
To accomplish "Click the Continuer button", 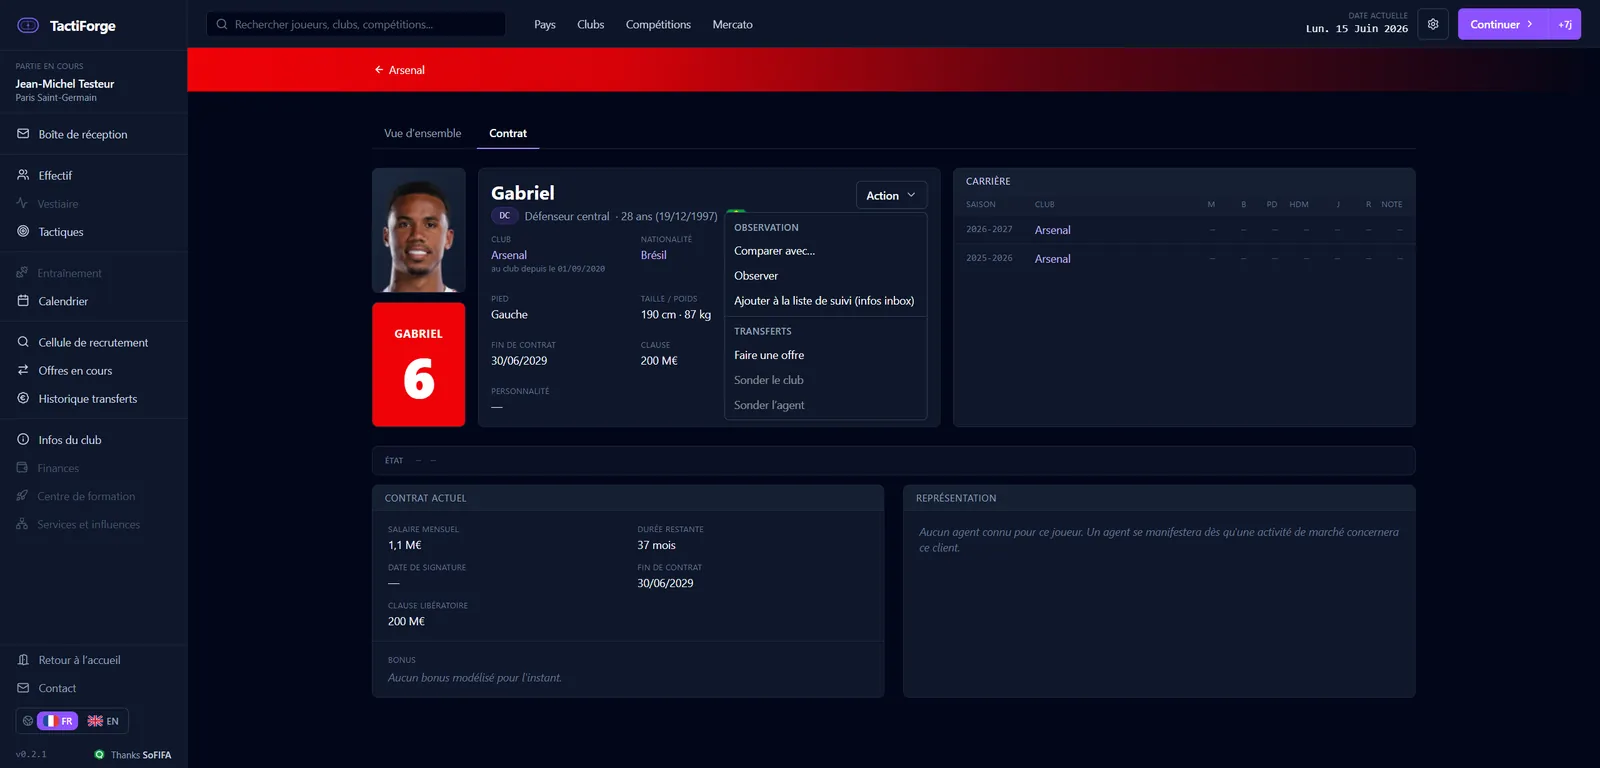I will (x=1503, y=24).
